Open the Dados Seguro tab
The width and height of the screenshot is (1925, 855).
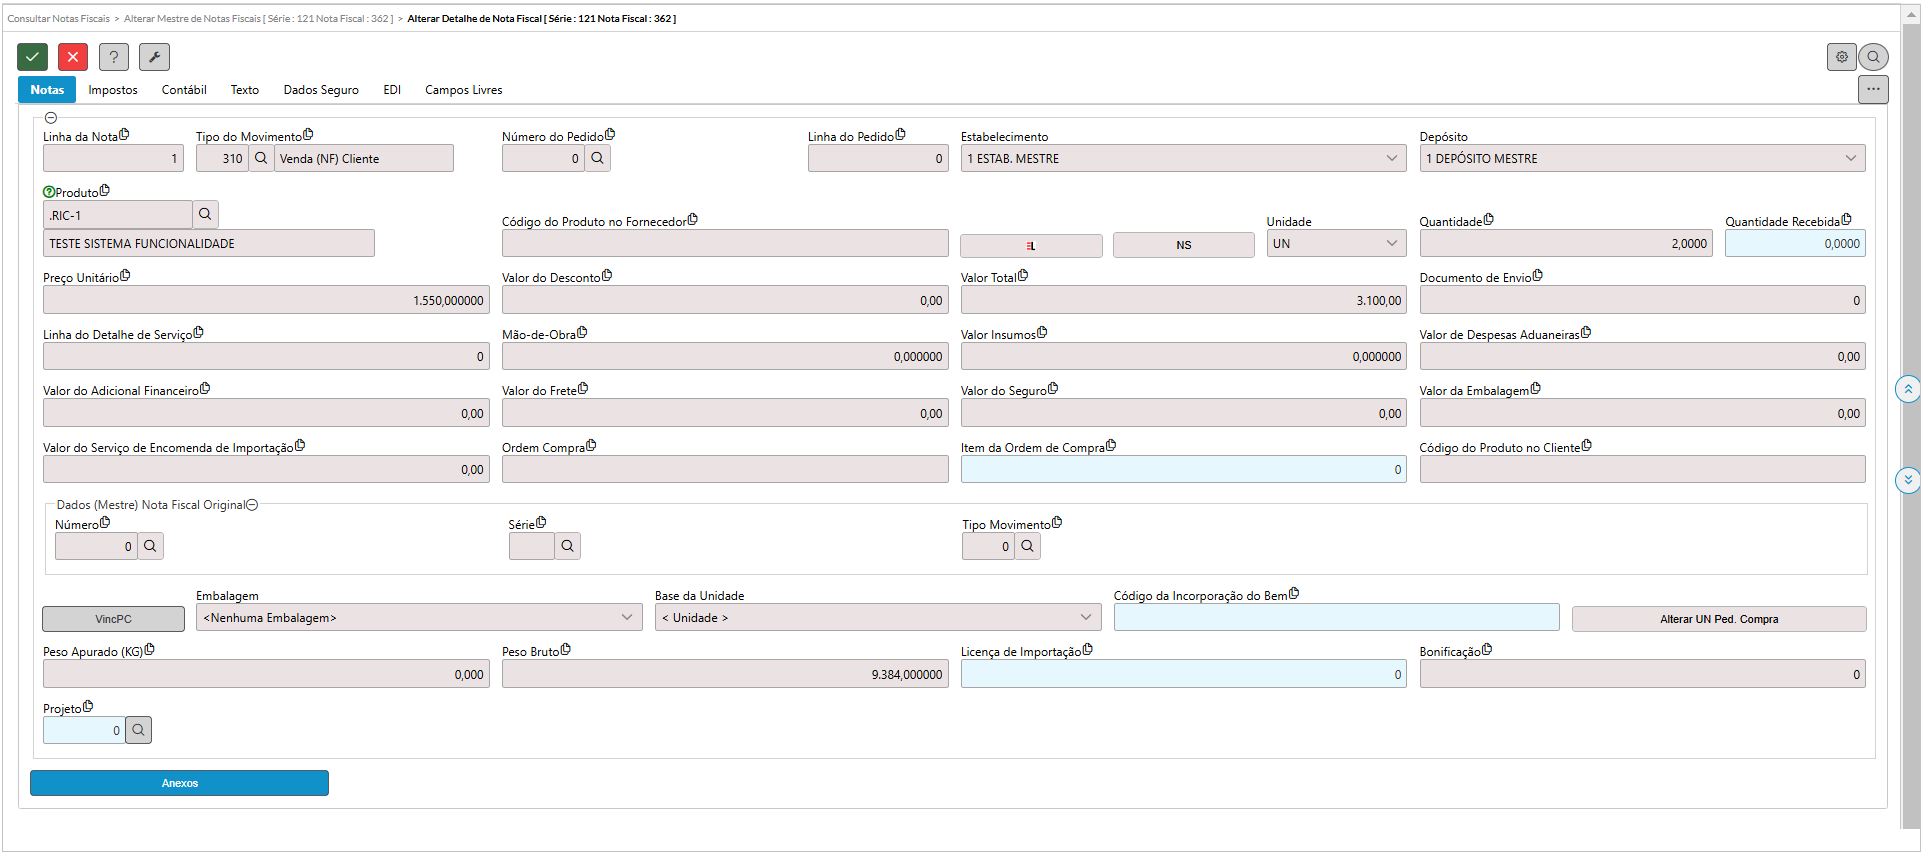(321, 90)
